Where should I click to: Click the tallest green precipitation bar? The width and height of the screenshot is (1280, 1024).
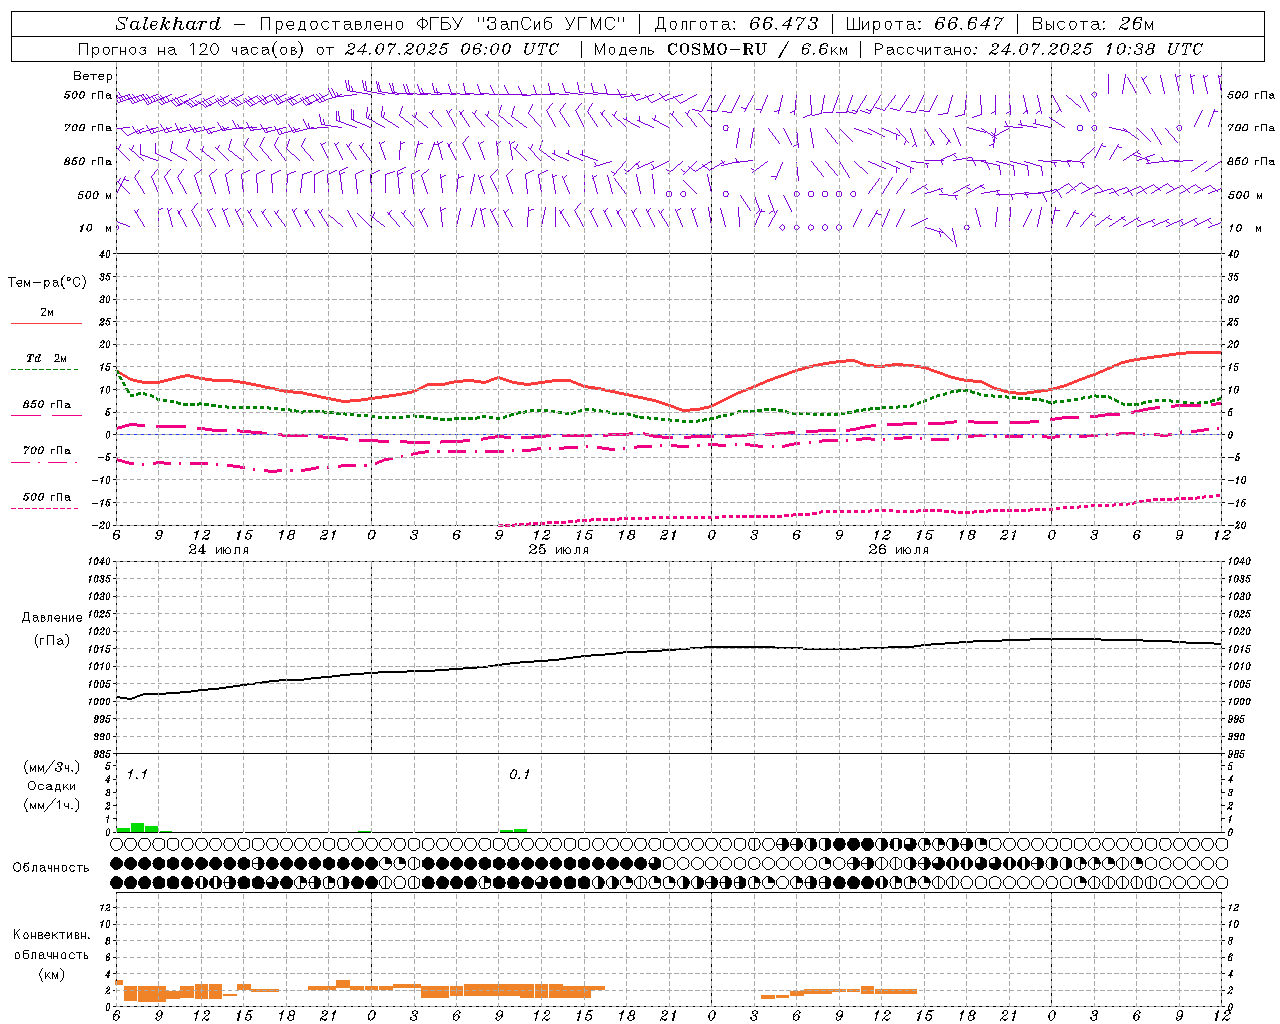click(138, 827)
